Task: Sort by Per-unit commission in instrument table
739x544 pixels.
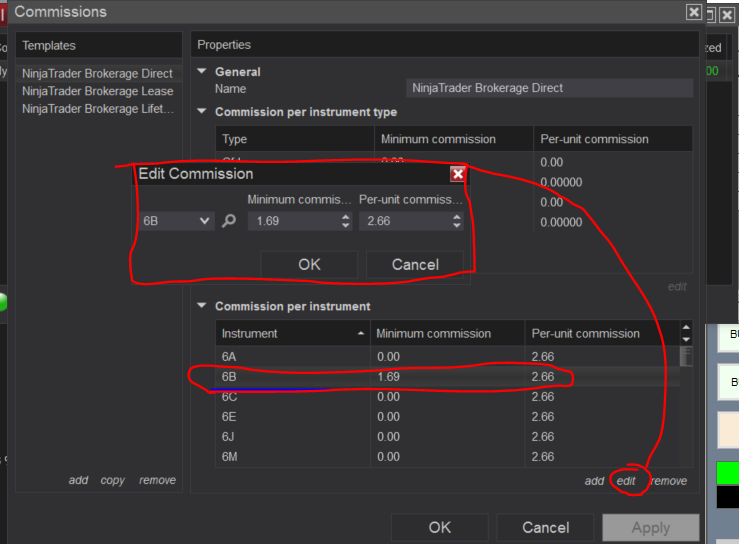Action: pyautogui.click(x=602, y=333)
